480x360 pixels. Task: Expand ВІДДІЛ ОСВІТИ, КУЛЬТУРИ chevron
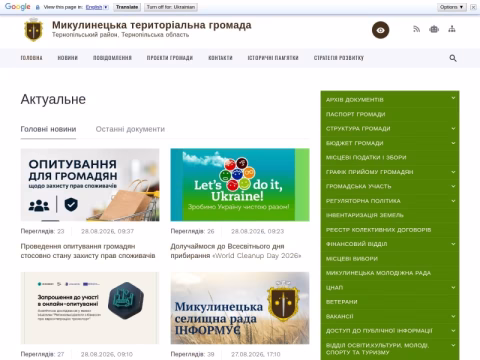click(x=453, y=345)
